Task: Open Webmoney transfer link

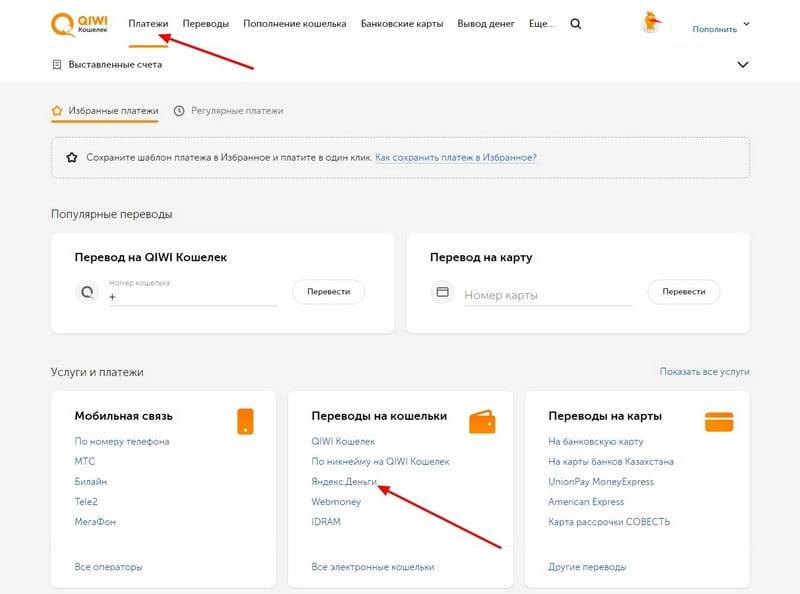Action: click(336, 502)
